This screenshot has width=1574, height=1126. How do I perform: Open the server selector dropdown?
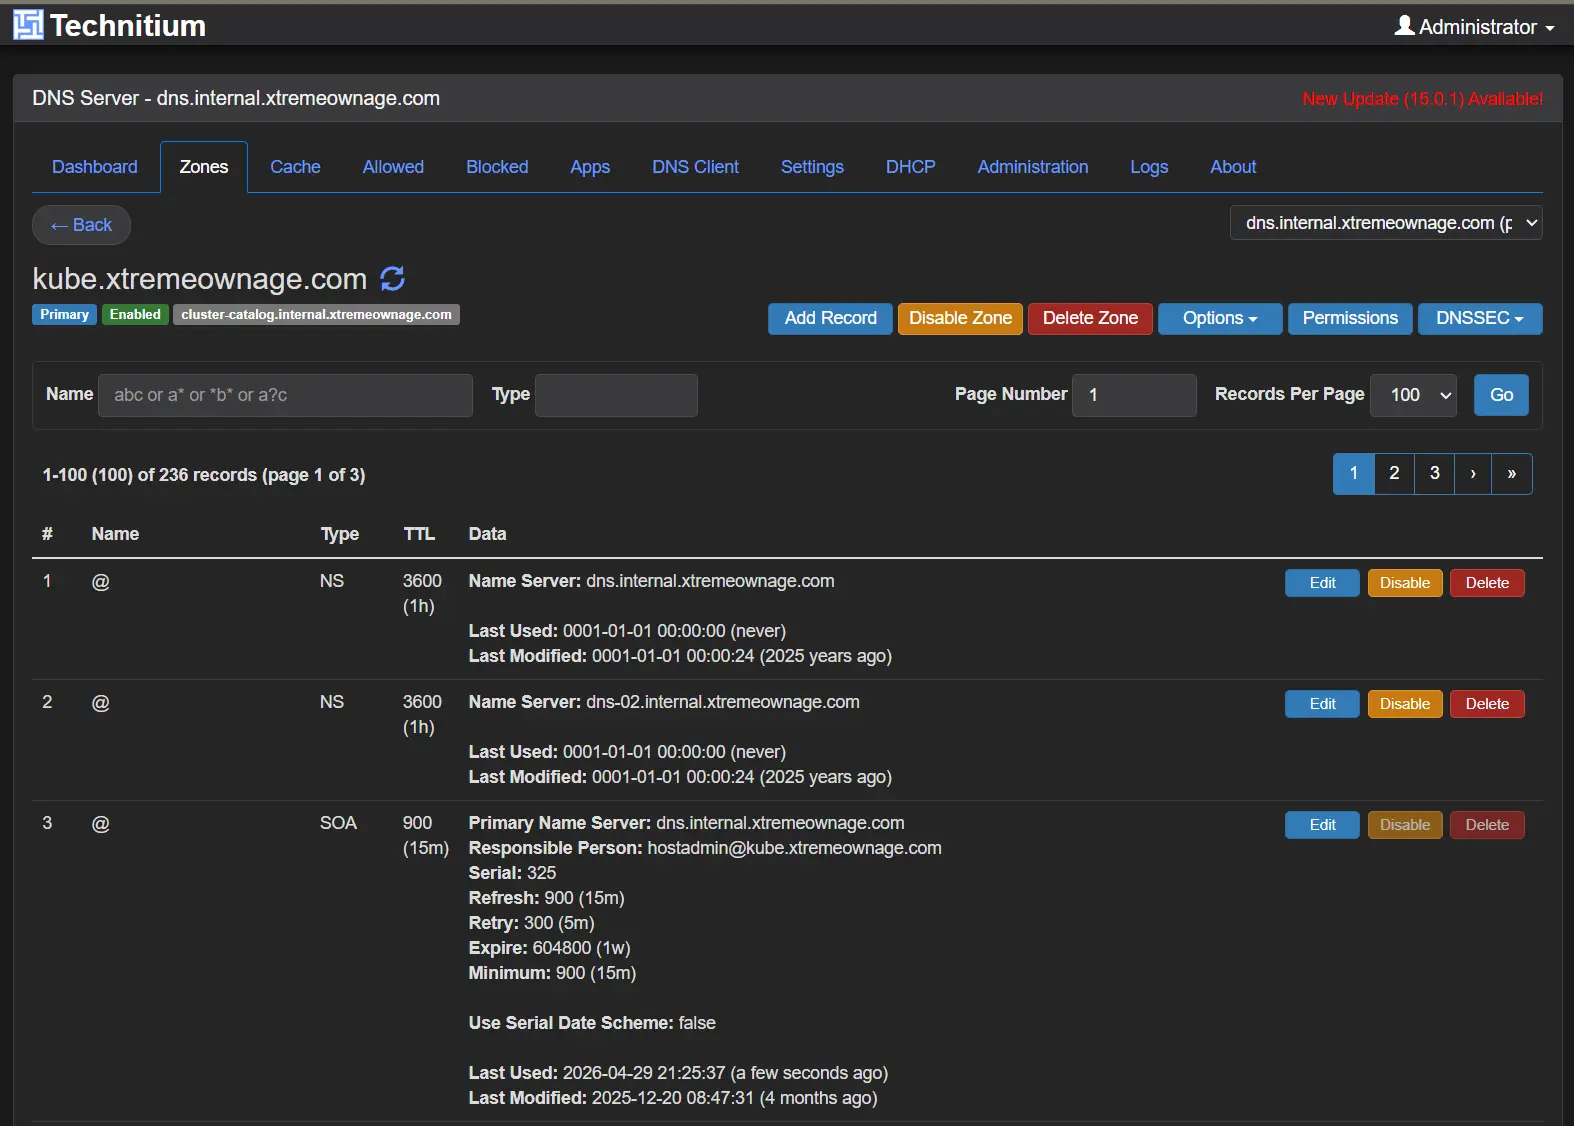[x=1385, y=223]
